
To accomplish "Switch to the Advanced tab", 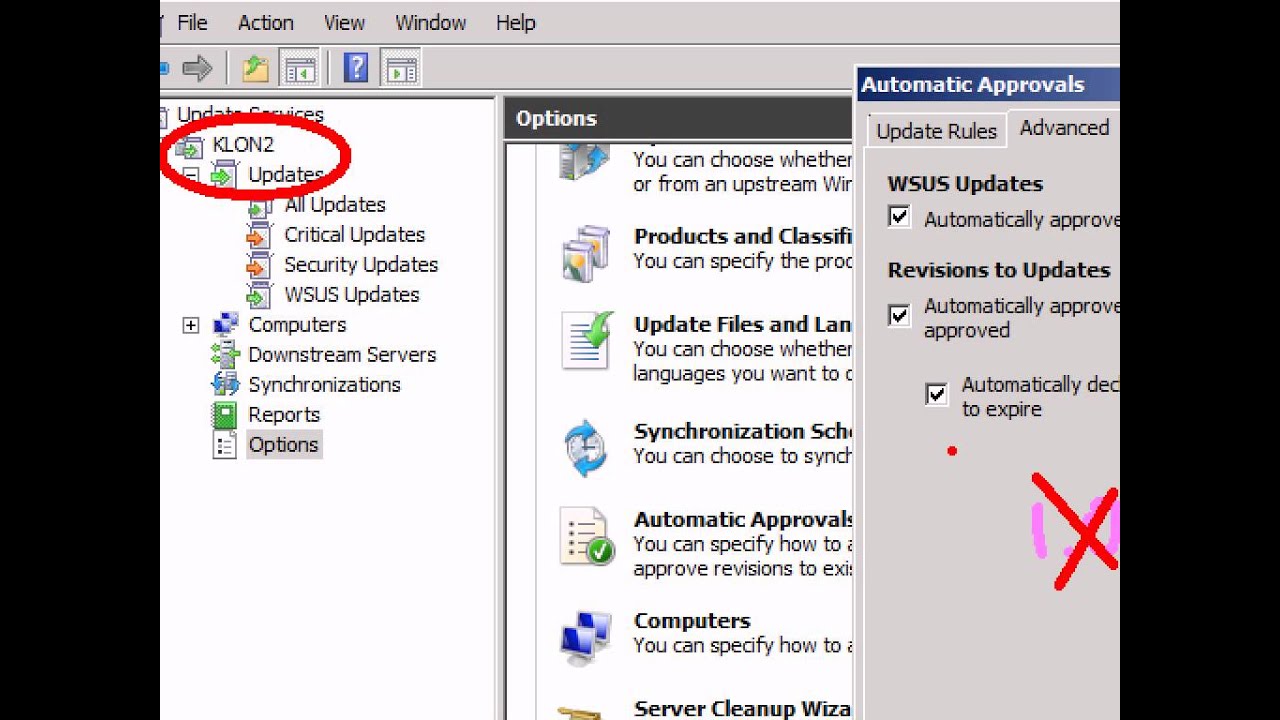I will tap(1064, 128).
